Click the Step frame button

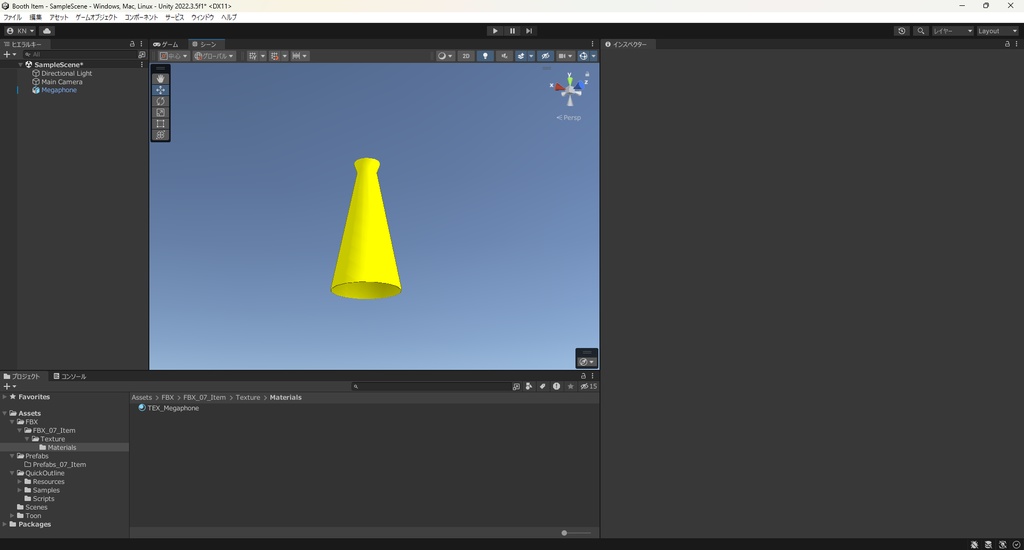(x=529, y=31)
